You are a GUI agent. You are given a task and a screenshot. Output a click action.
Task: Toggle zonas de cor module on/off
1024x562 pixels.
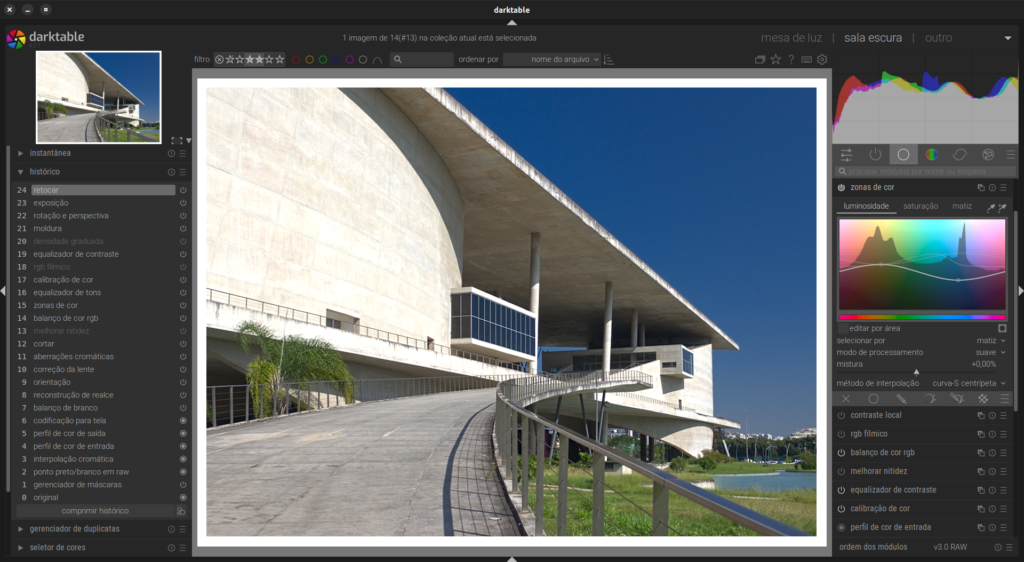pos(841,187)
